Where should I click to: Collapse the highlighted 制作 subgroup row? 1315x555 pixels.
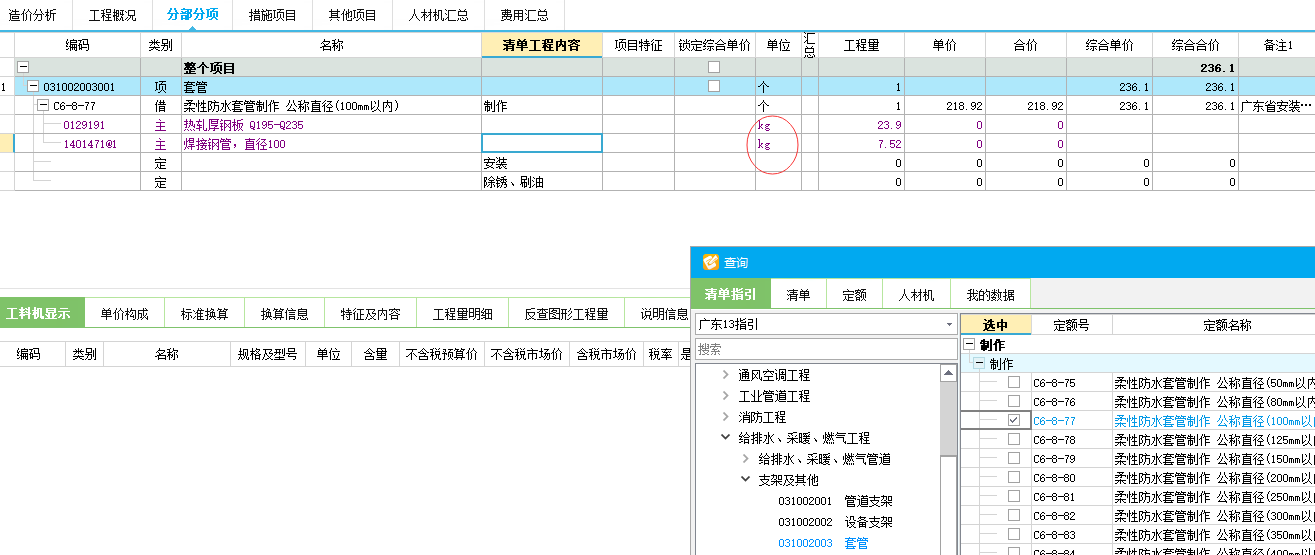979,364
